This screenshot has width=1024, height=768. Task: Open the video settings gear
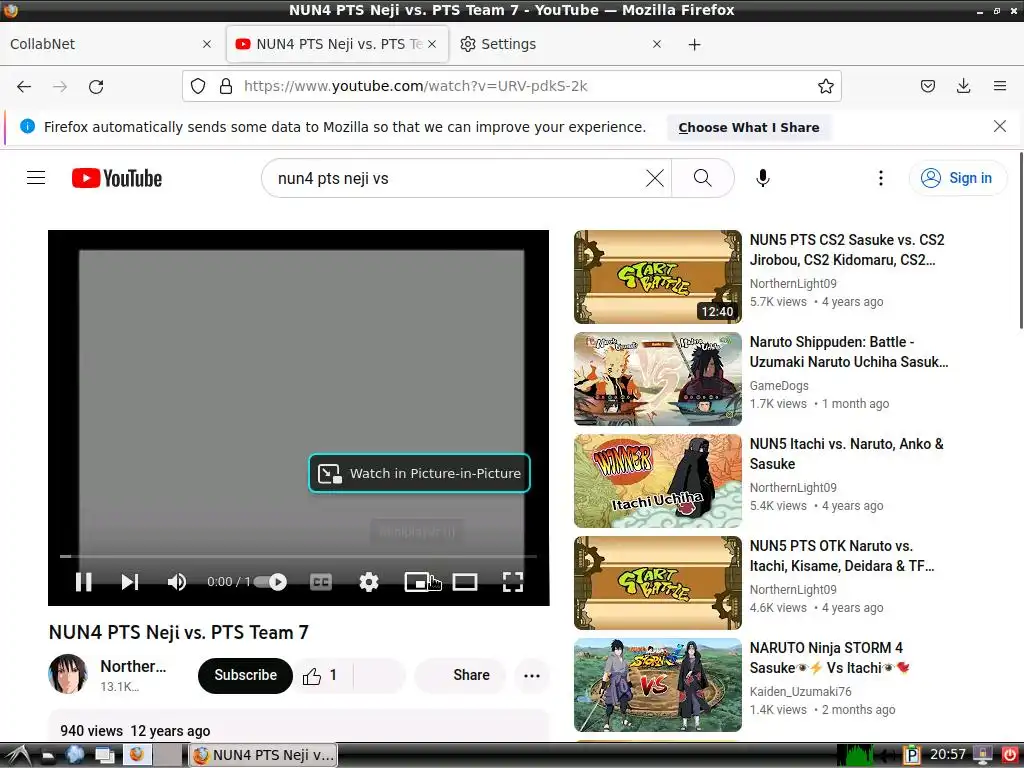pyautogui.click(x=369, y=581)
